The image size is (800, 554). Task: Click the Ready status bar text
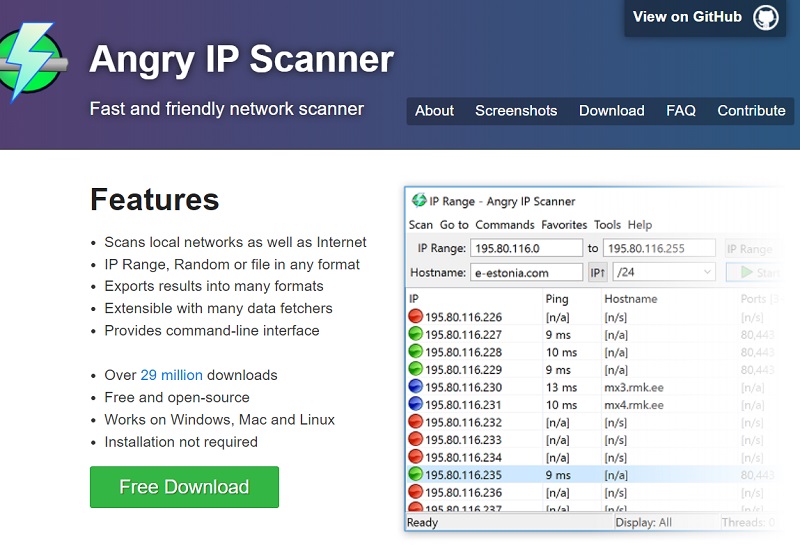[422, 522]
